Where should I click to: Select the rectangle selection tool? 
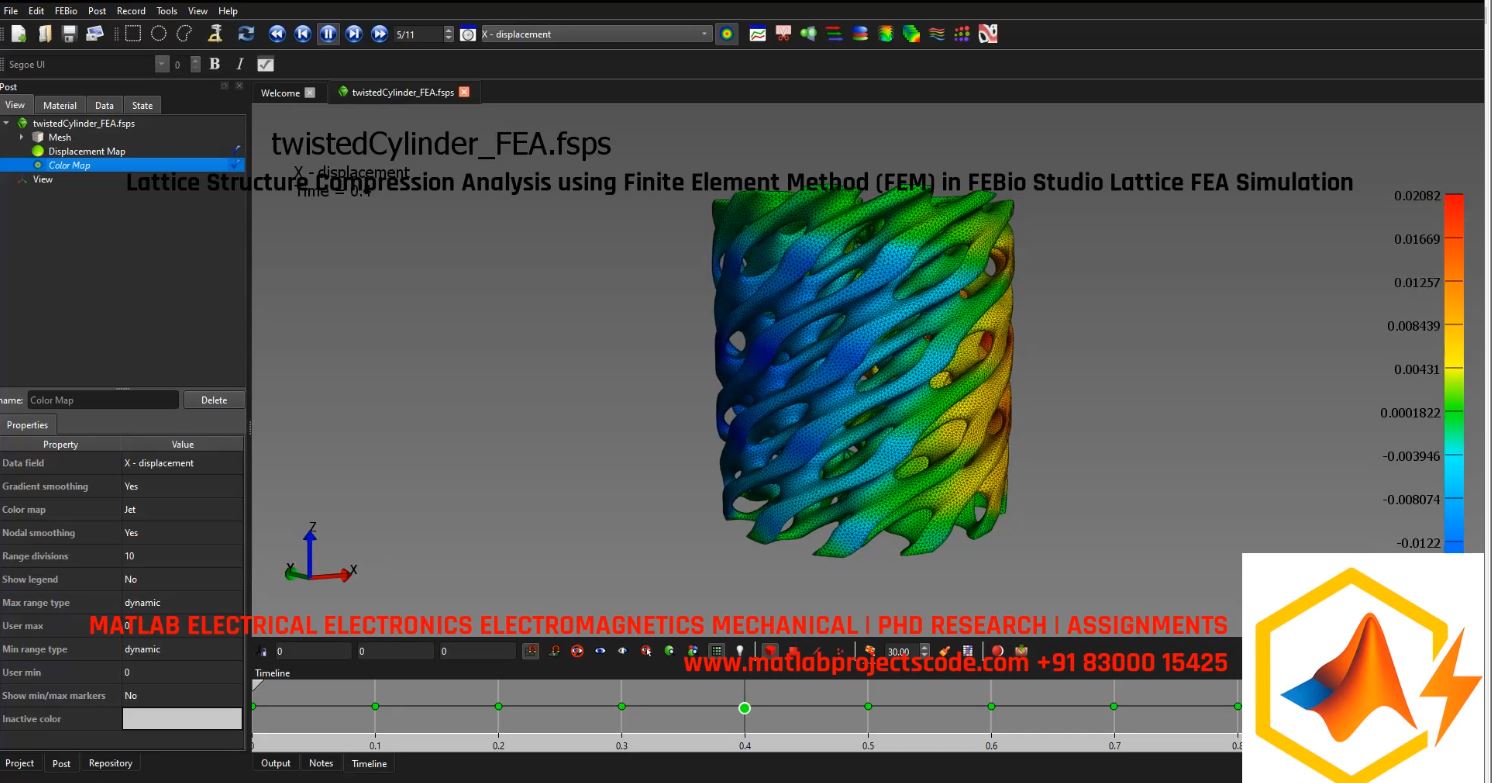tap(131, 33)
